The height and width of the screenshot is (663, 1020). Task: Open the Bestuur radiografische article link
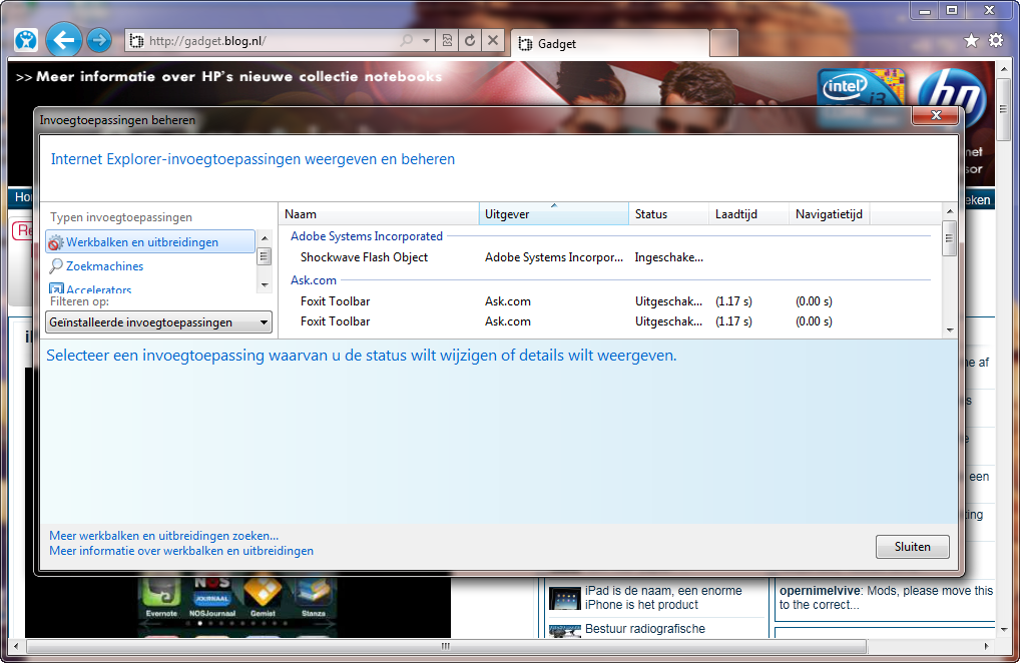(x=645, y=629)
